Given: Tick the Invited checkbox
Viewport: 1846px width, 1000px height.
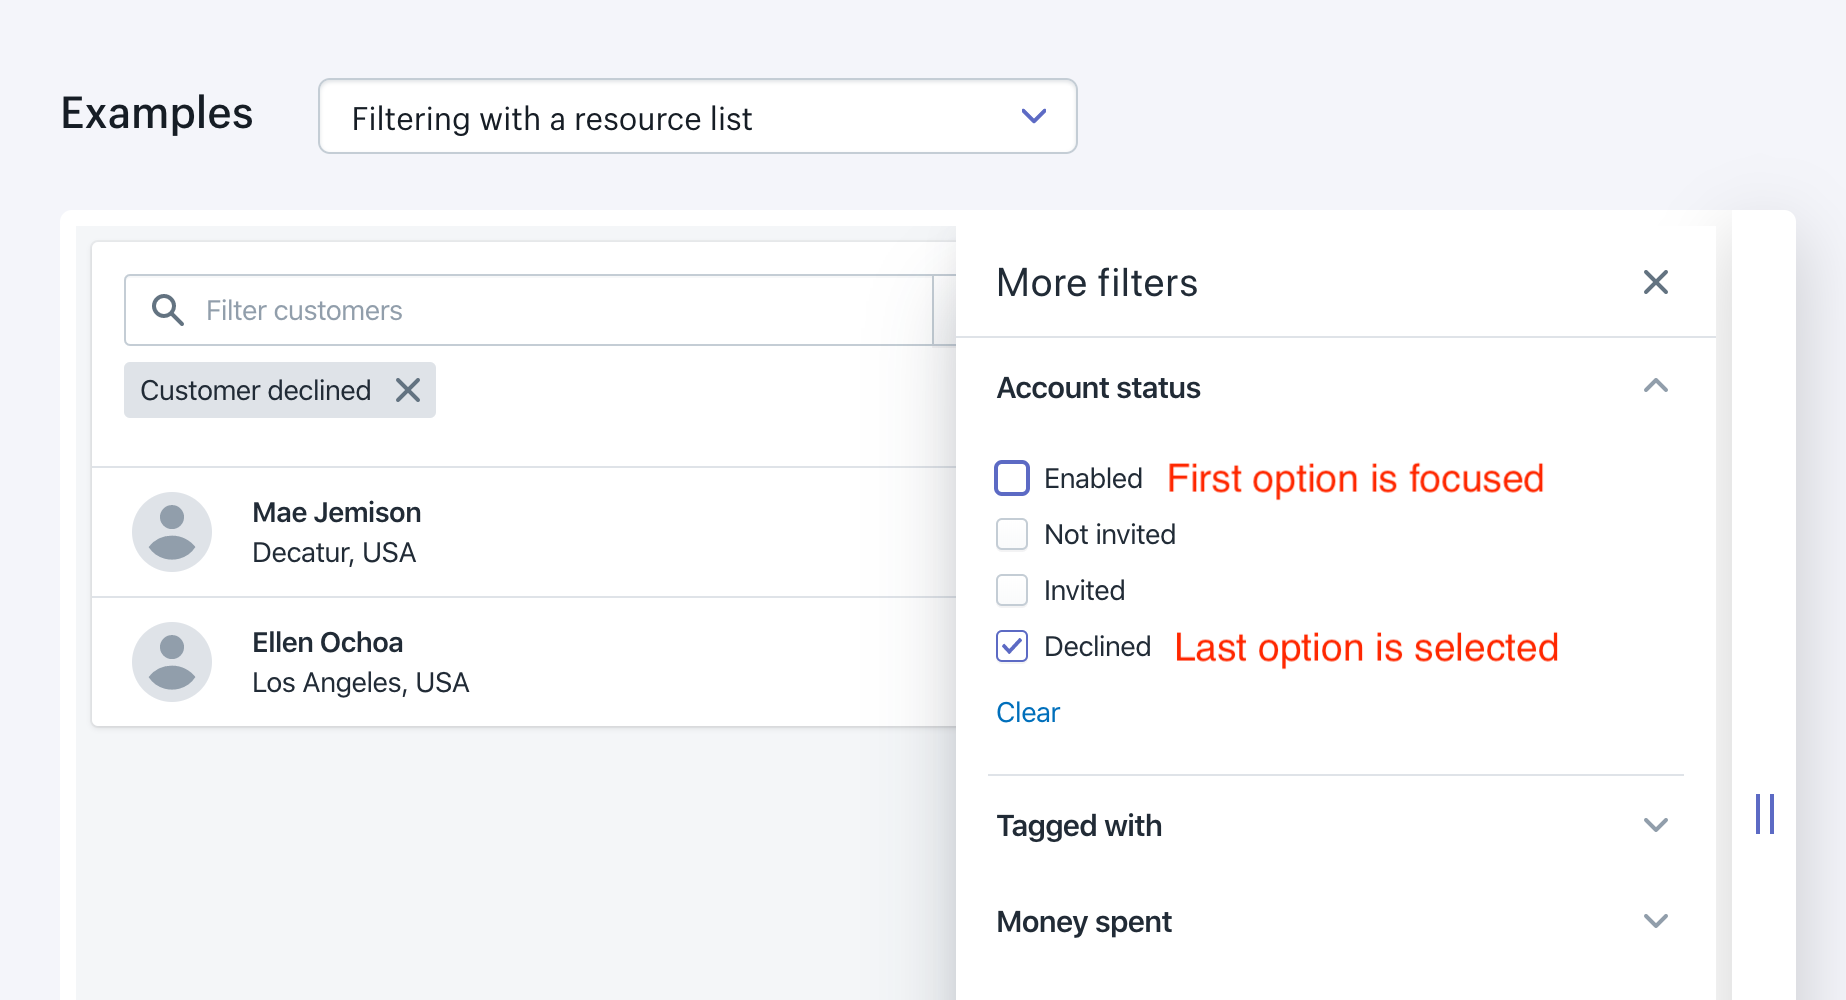Looking at the screenshot, I should pos(1012,590).
